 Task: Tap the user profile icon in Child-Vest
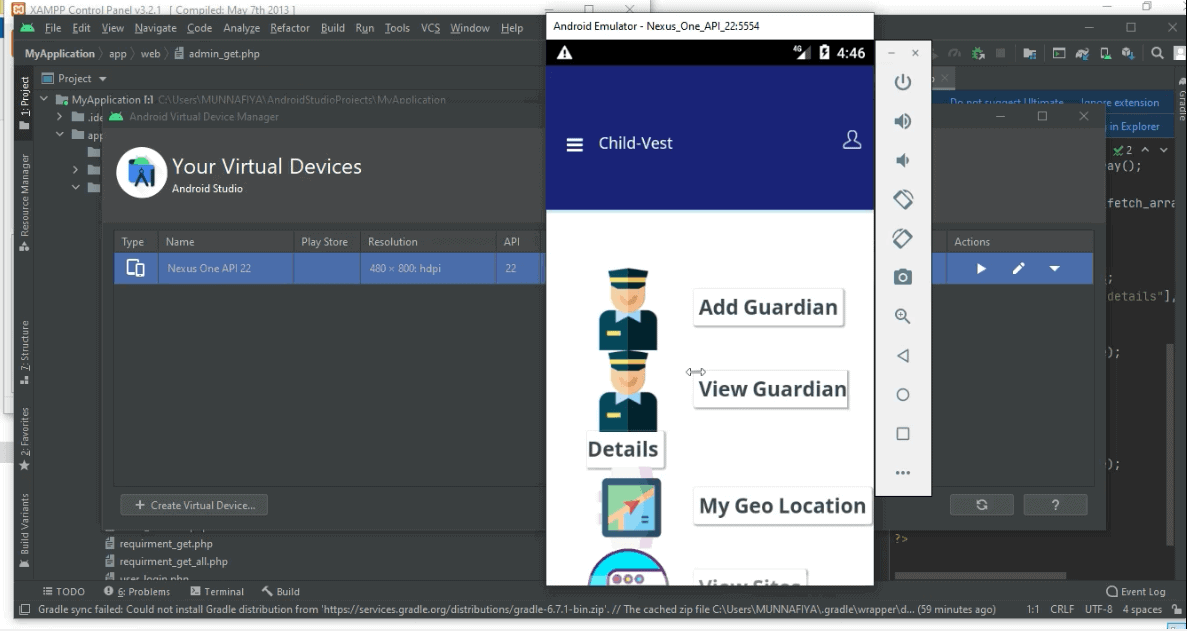pyautogui.click(x=852, y=140)
